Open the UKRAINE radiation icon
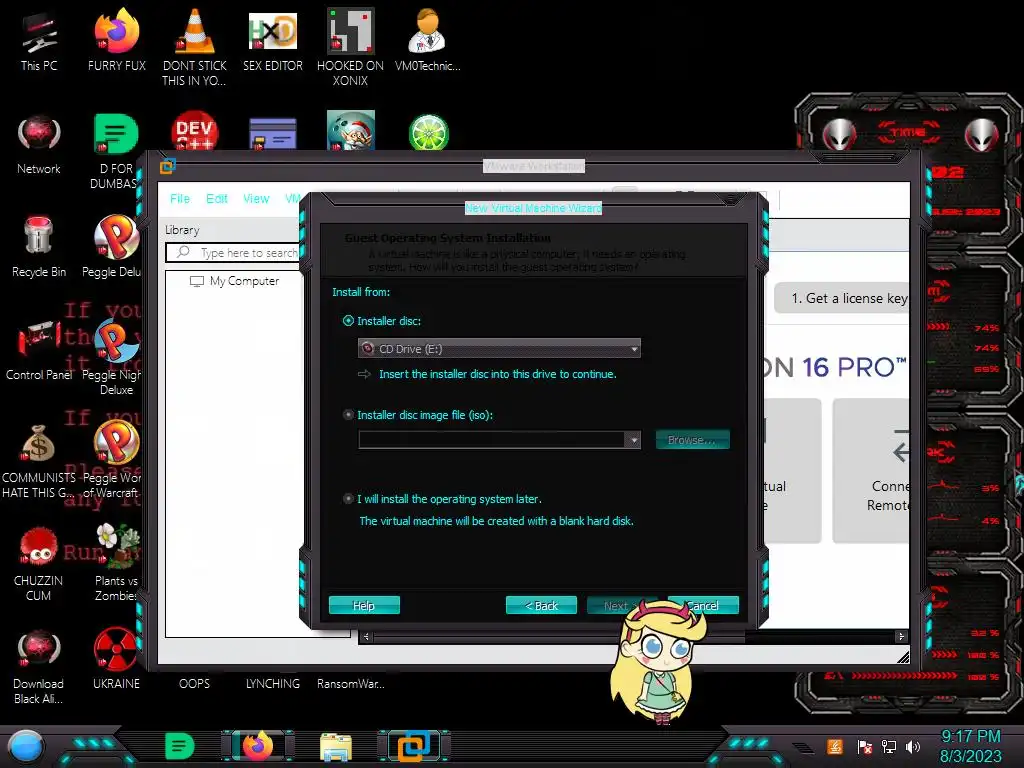 pyautogui.click(x=116, y=660)
